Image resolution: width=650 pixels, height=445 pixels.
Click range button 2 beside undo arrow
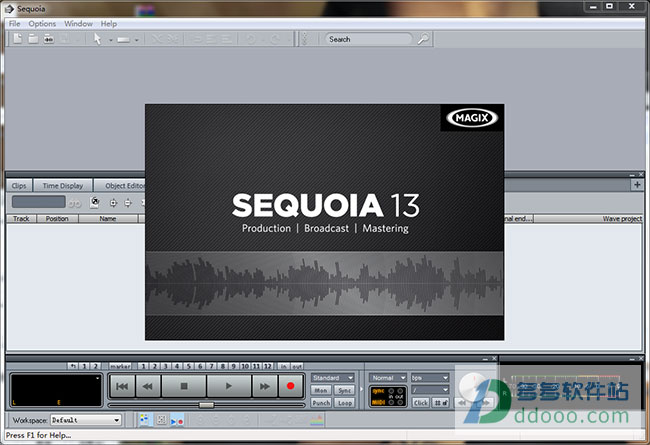tap(95, 366)
